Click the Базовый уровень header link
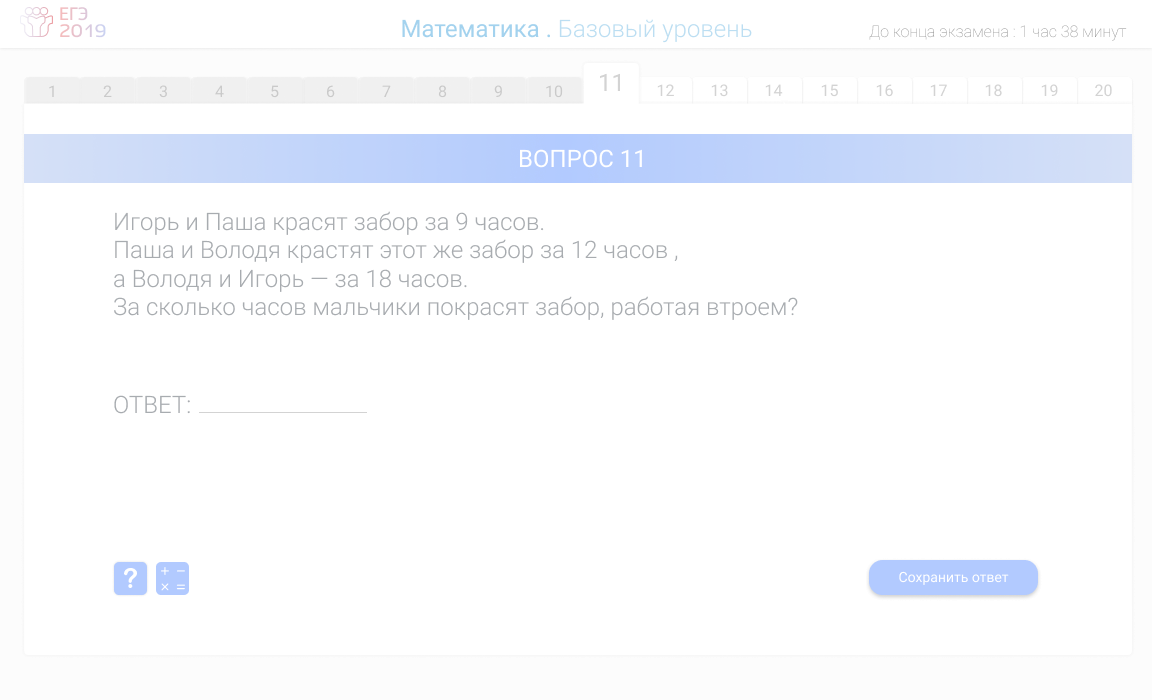This screenshot has width=1152, height=700. 655,29
